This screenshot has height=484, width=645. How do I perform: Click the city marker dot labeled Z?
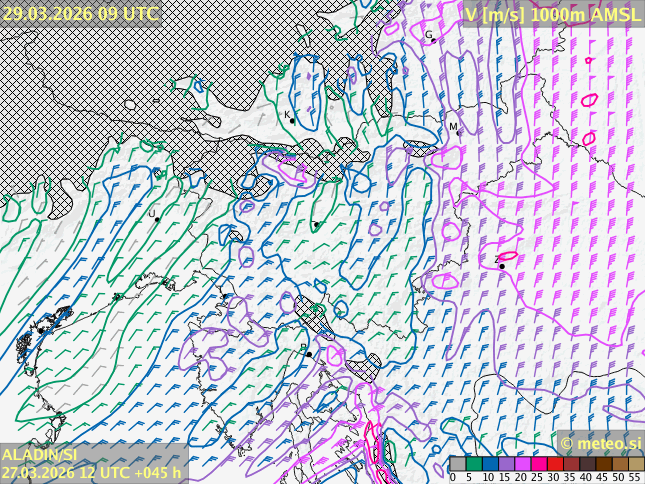pos(502,266)
